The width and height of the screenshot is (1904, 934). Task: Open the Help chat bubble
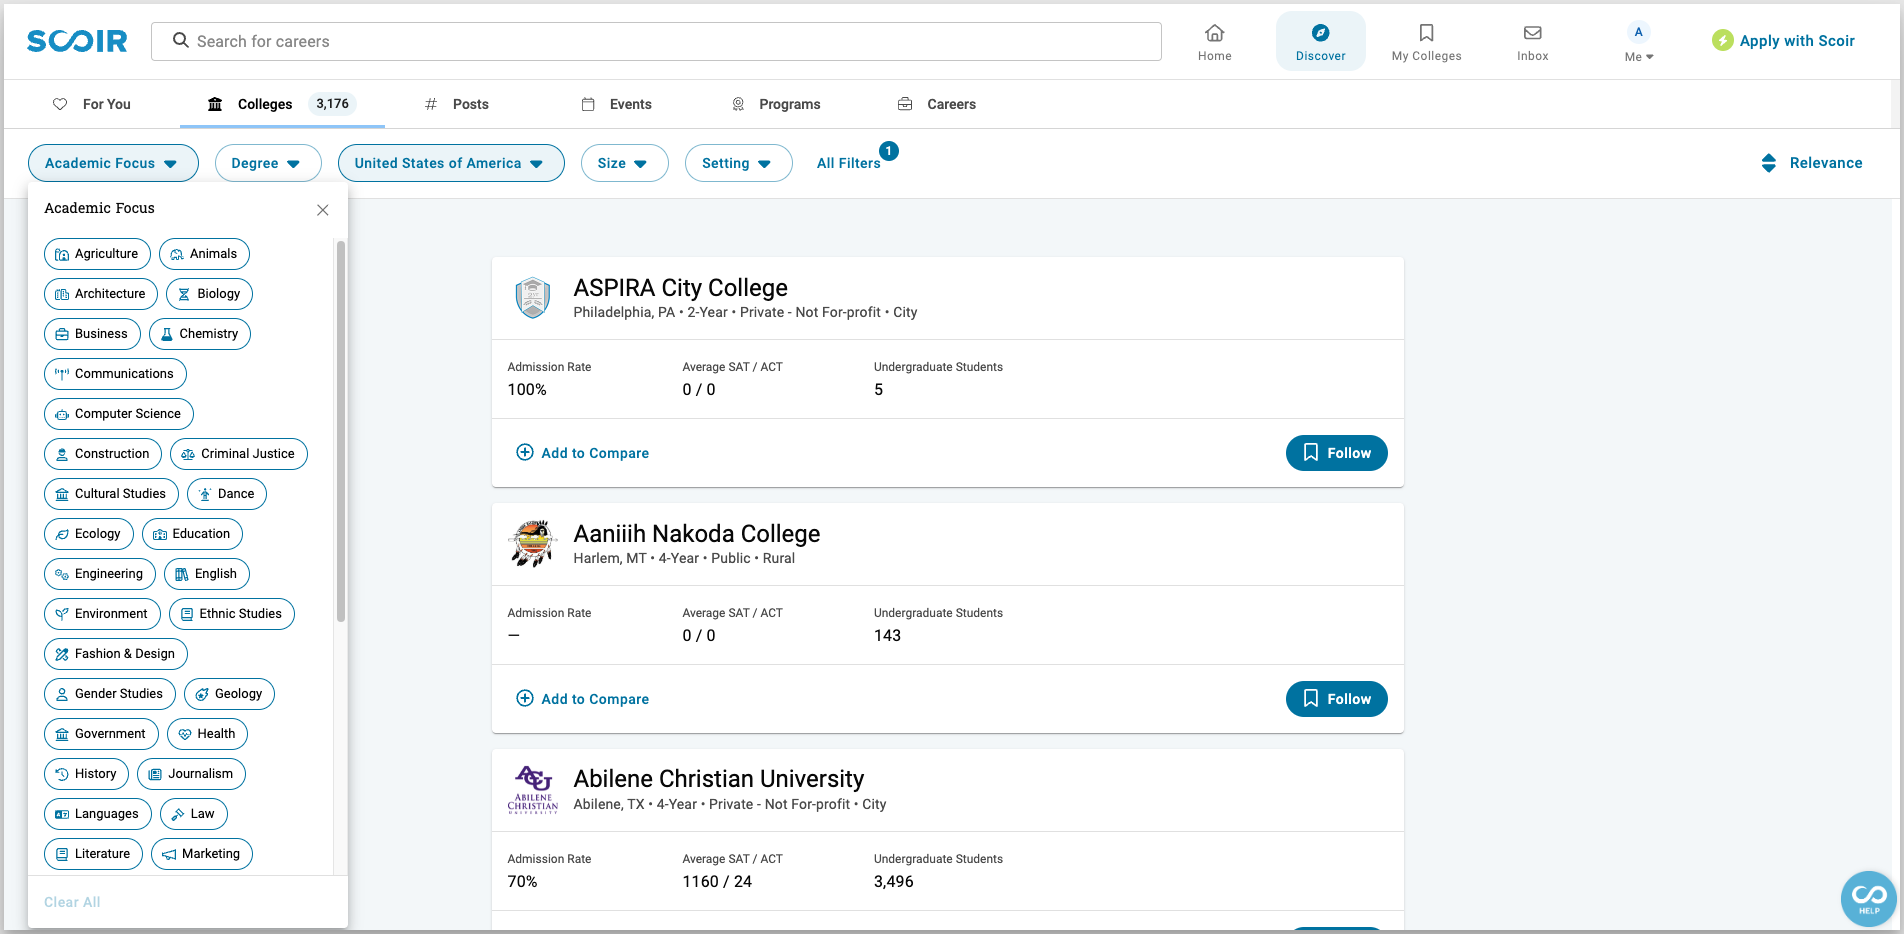(1868, 898)
